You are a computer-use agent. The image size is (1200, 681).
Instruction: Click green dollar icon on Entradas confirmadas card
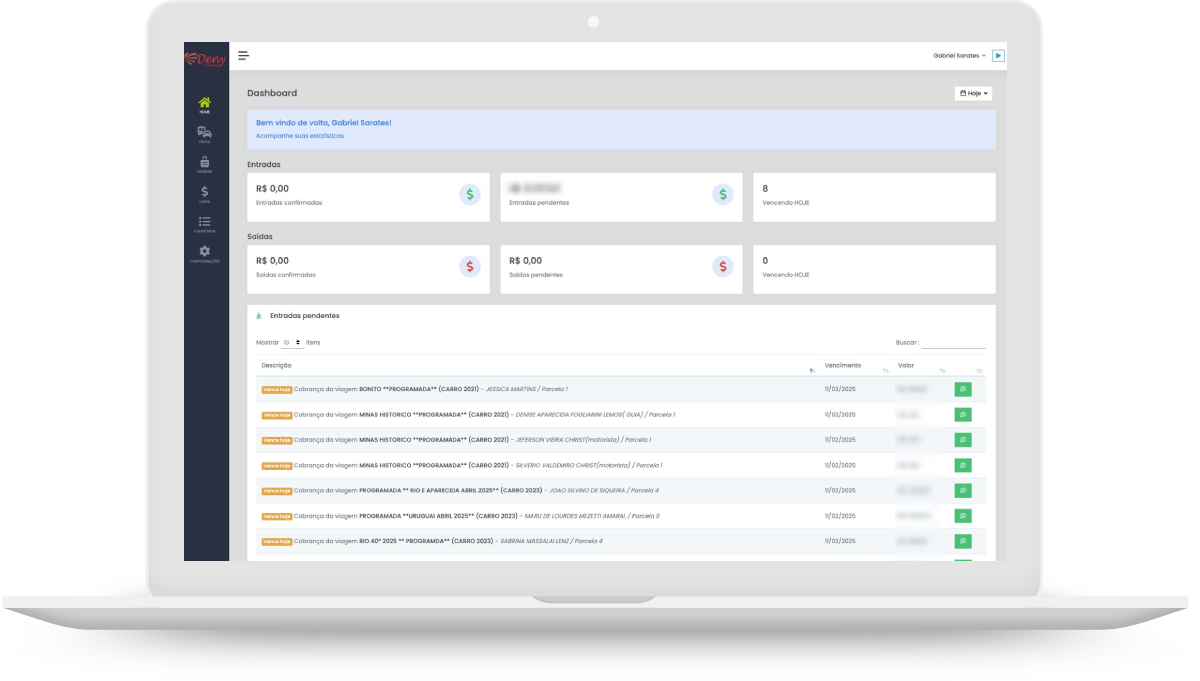click(x=470, y=195)
